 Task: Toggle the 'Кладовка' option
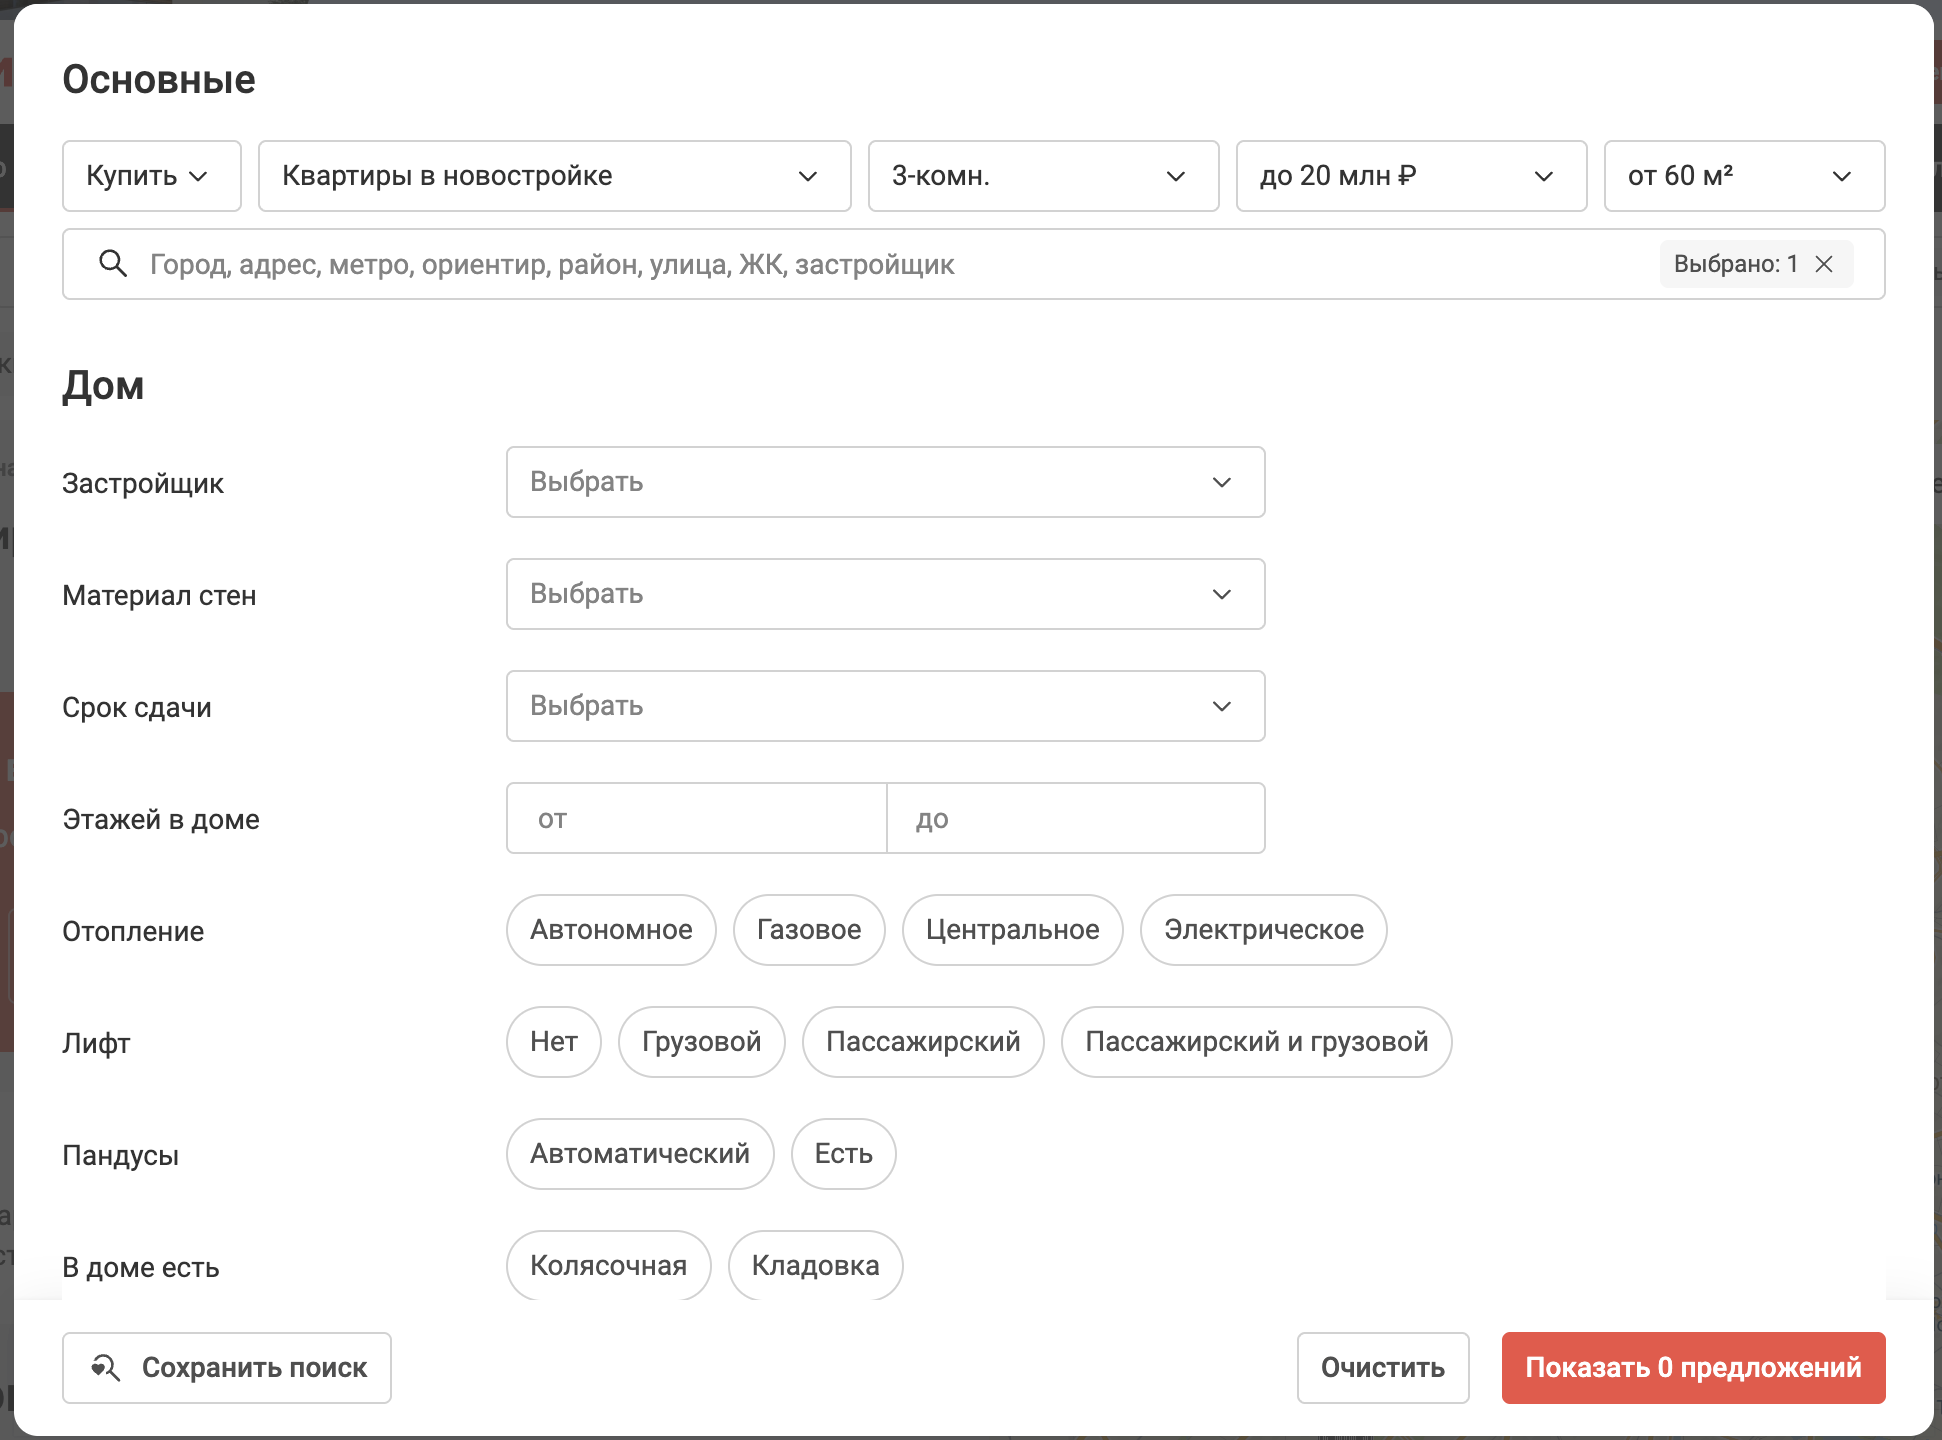[x=815, y=1265]
